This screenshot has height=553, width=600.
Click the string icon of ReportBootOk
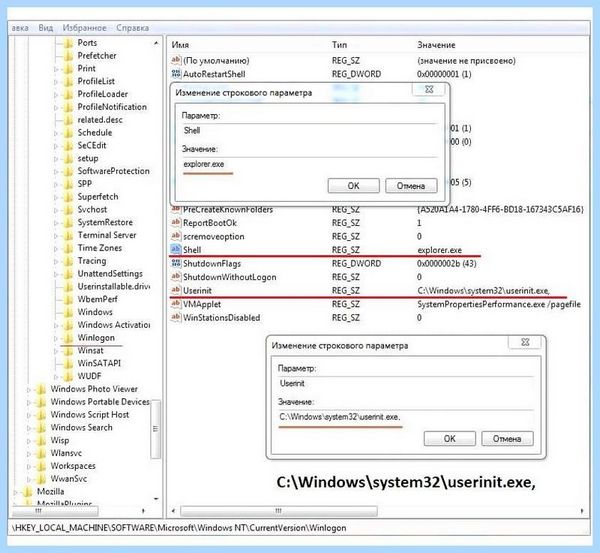click(176, 223)
